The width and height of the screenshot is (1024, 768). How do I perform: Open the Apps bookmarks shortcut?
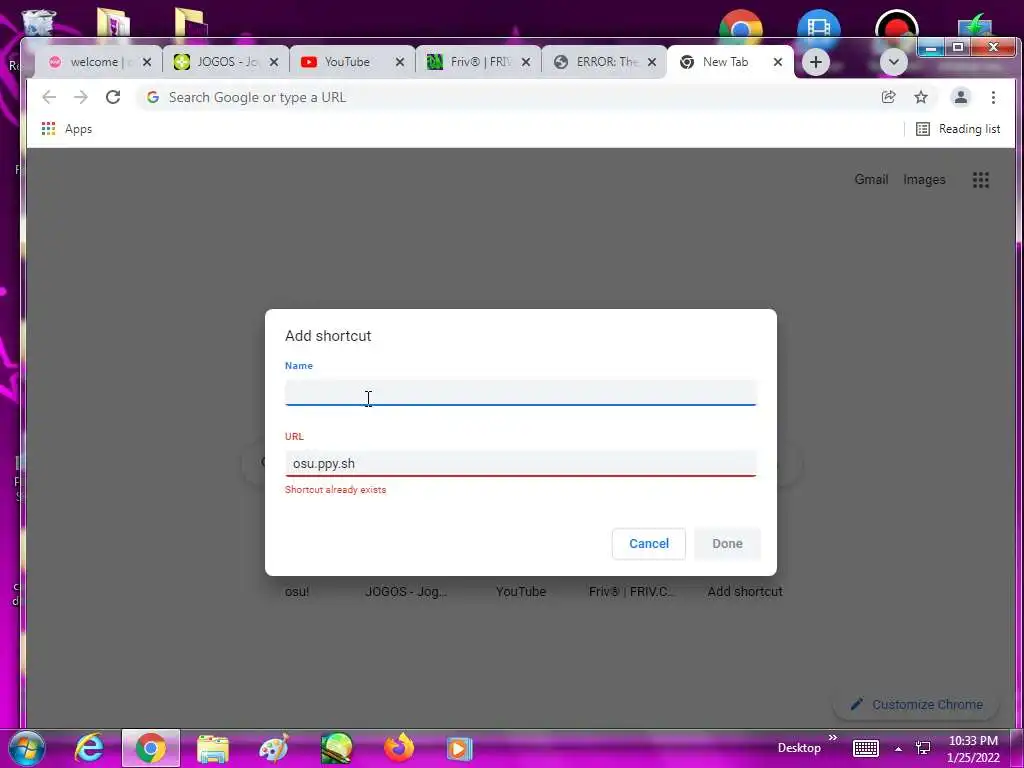(x=67, y=129)
